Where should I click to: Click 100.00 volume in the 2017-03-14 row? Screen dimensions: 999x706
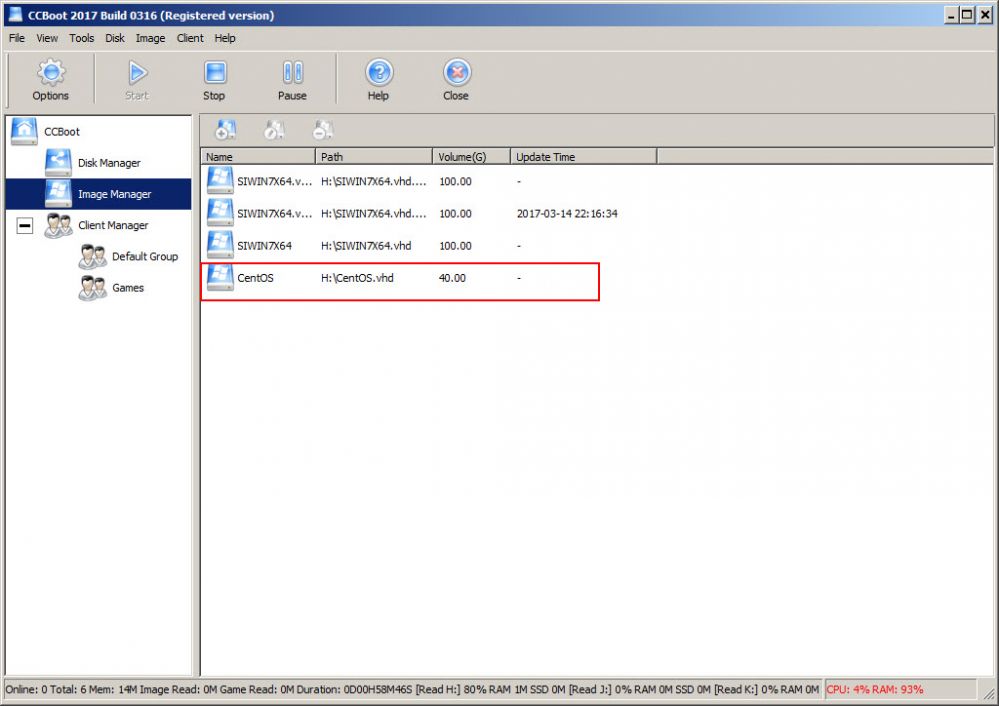tap(456, 214)
